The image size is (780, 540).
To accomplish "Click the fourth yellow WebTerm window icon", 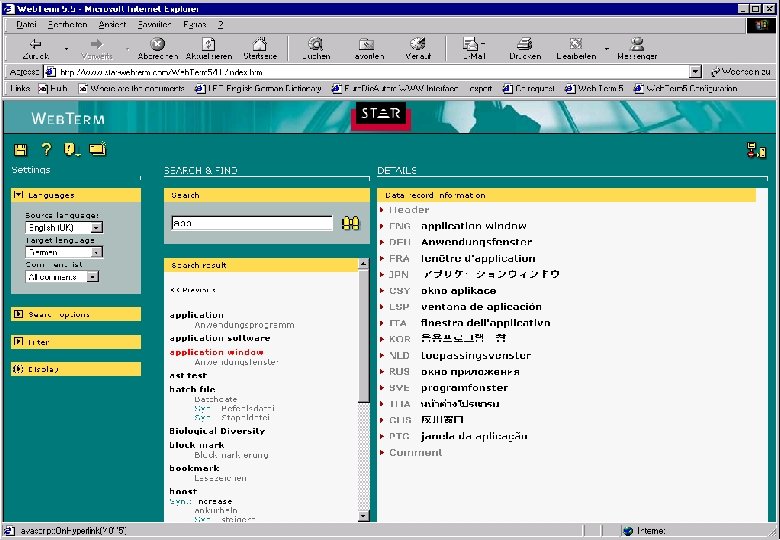I will click(x=98, y=149).
